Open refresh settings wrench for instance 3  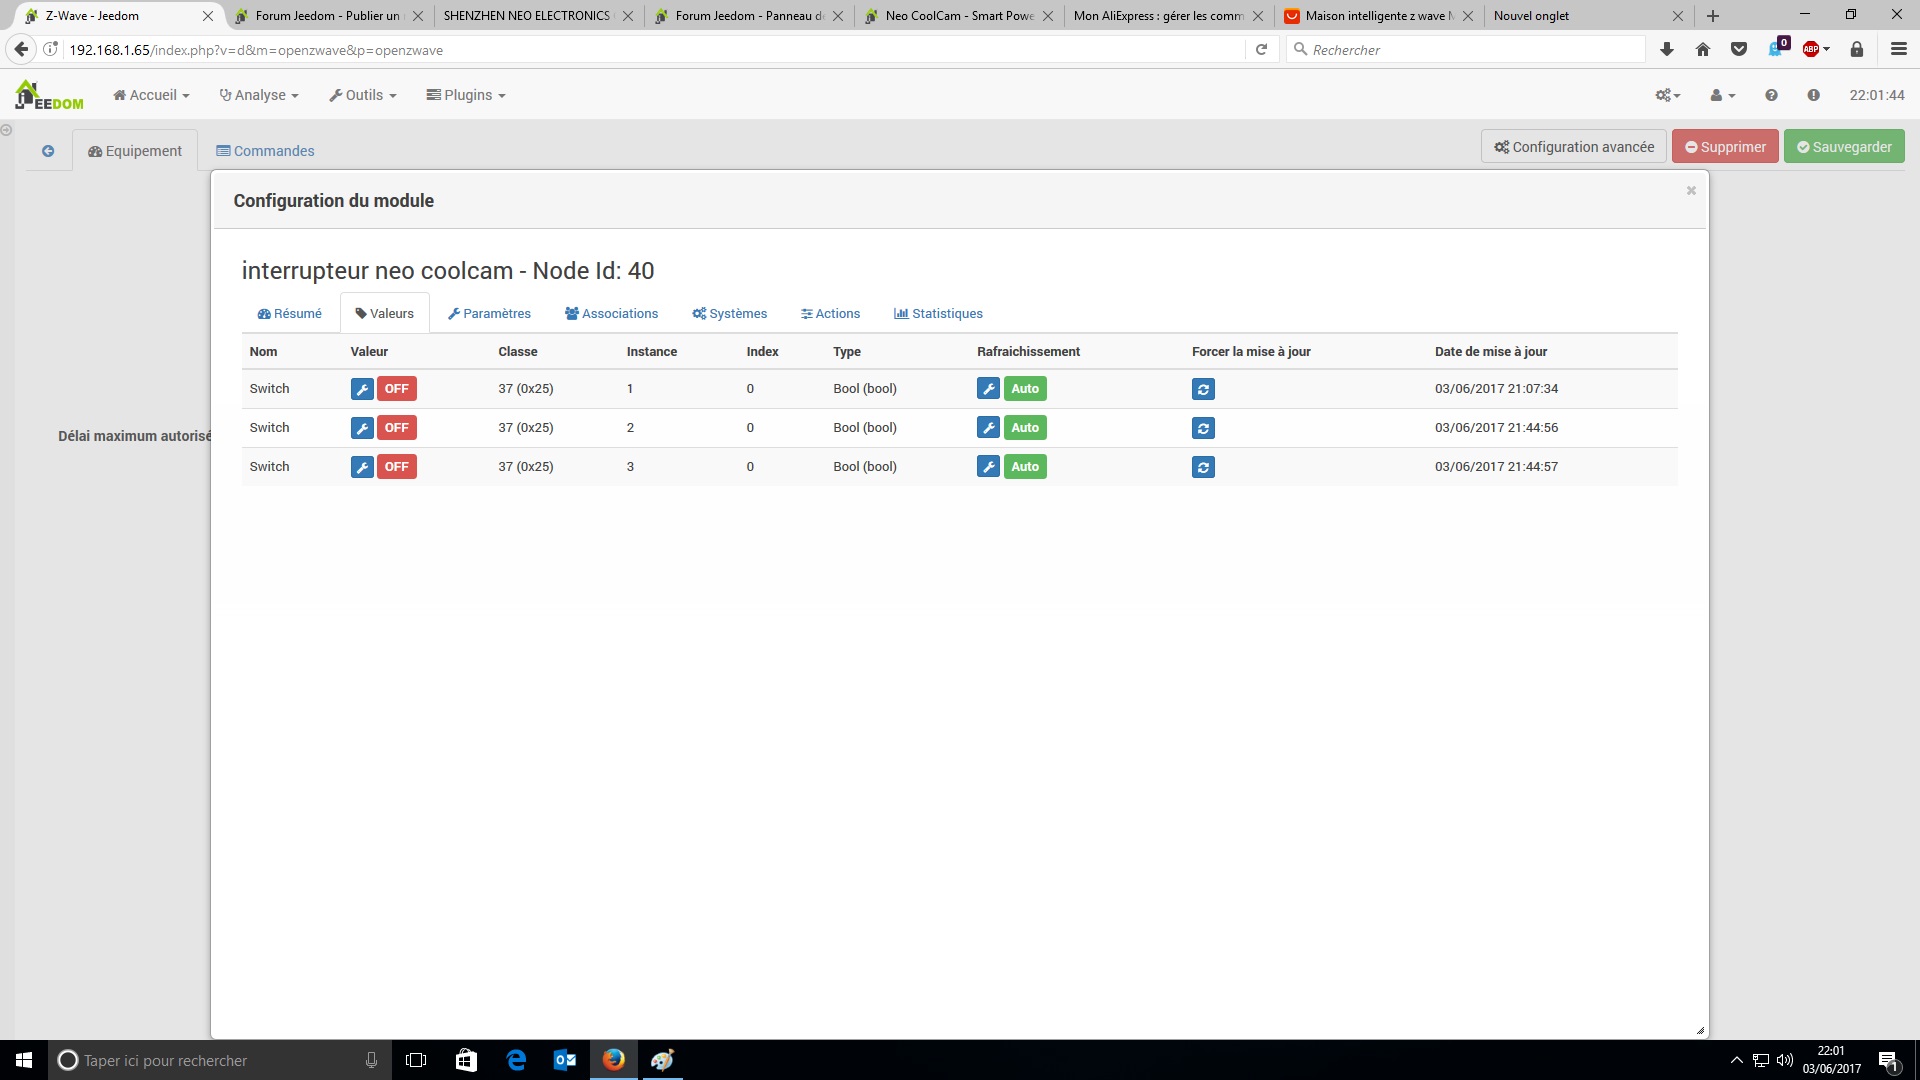click(988, 467)
